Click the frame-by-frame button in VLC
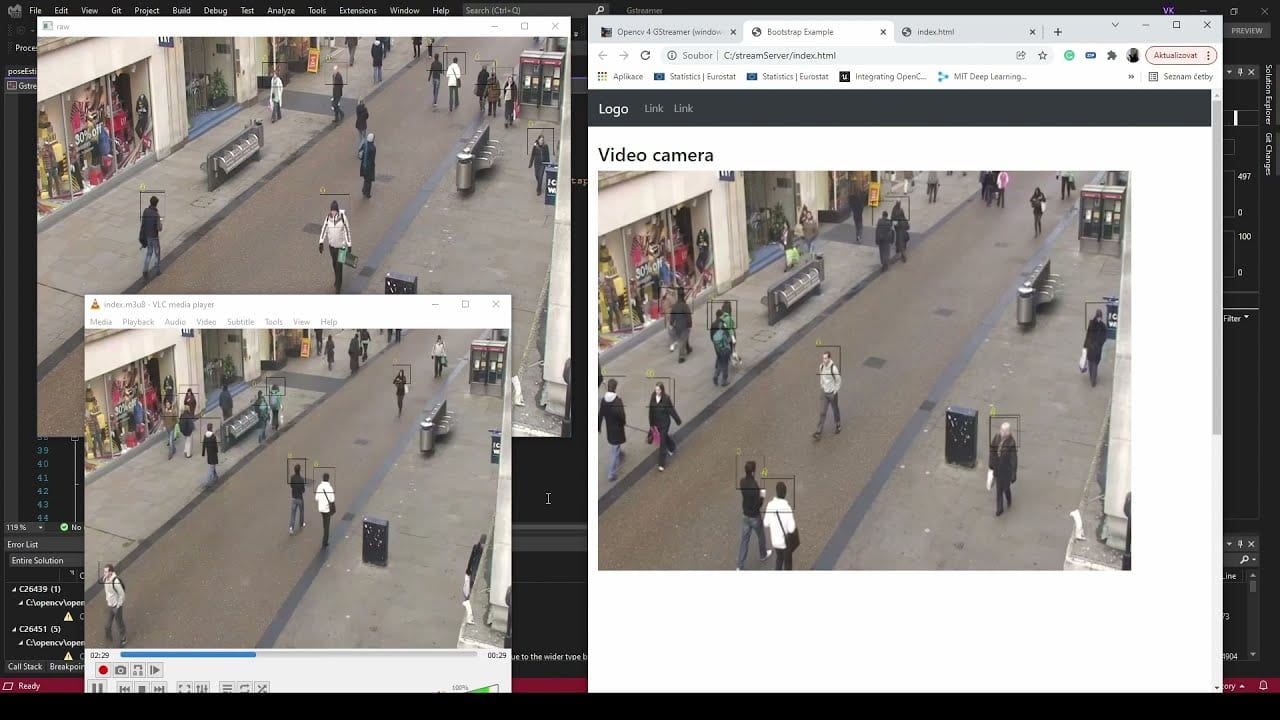Viewport: 1280px width, 720px height. click(x=155, y=670)
